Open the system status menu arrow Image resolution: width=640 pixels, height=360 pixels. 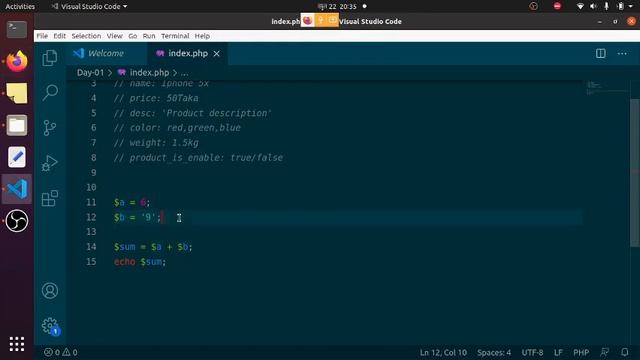click(x=631, y=6)
